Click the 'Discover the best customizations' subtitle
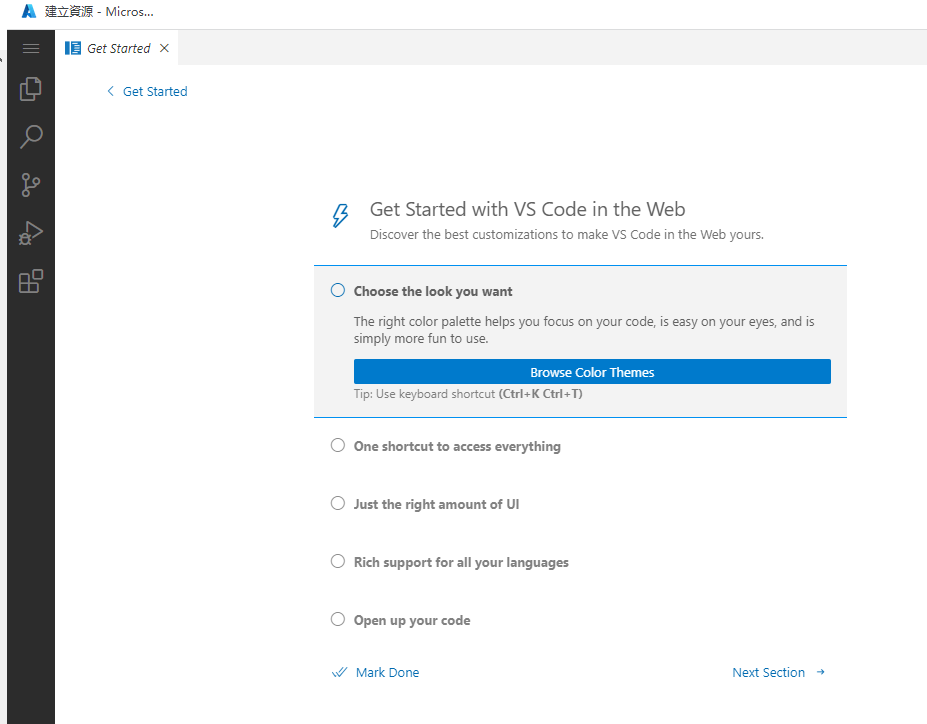The height and width of the screenshot is (724, 927). pos(566,235)
